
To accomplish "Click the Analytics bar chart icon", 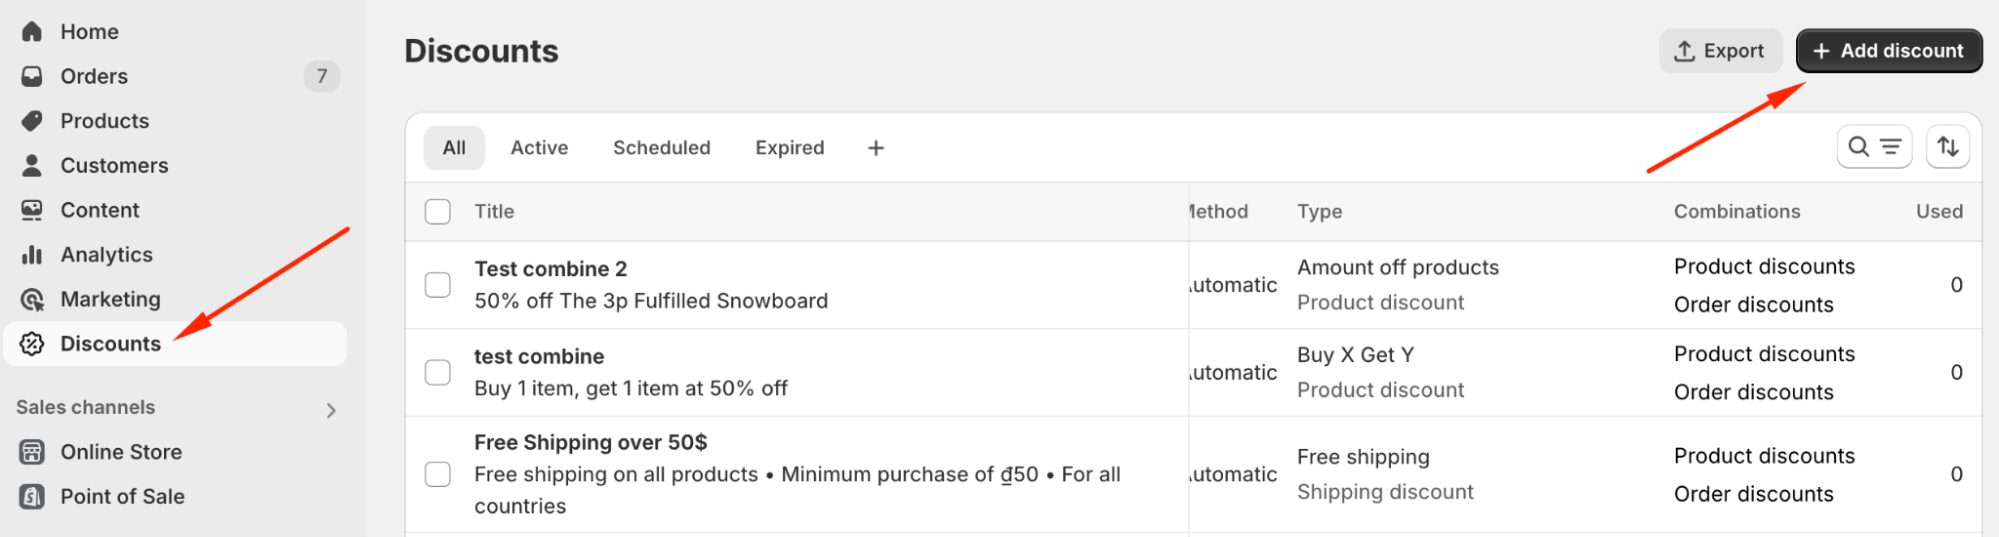I will (32, 255).
